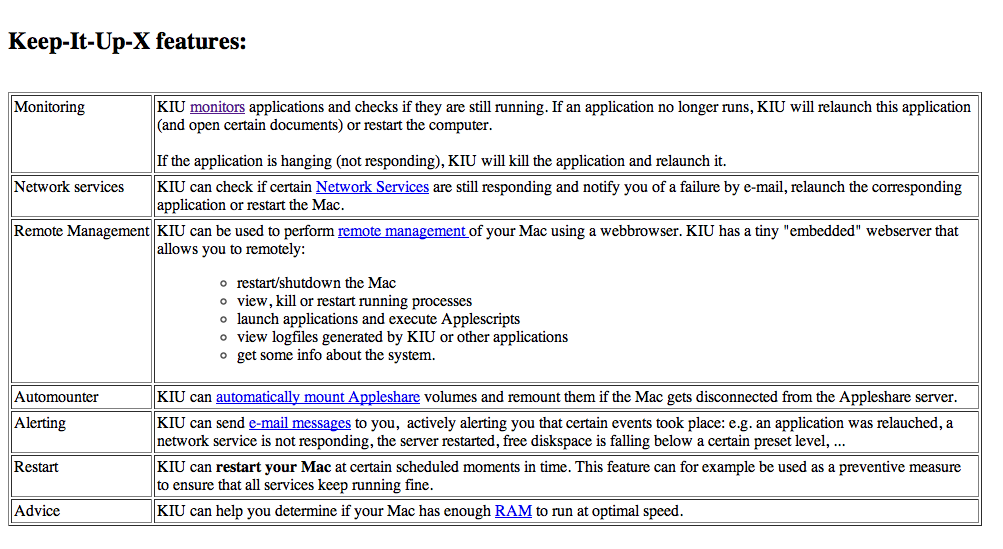This screenshot has width=1003, height=549.
Task: Select the "Restart" row label
Action: (x=36, y=467)
